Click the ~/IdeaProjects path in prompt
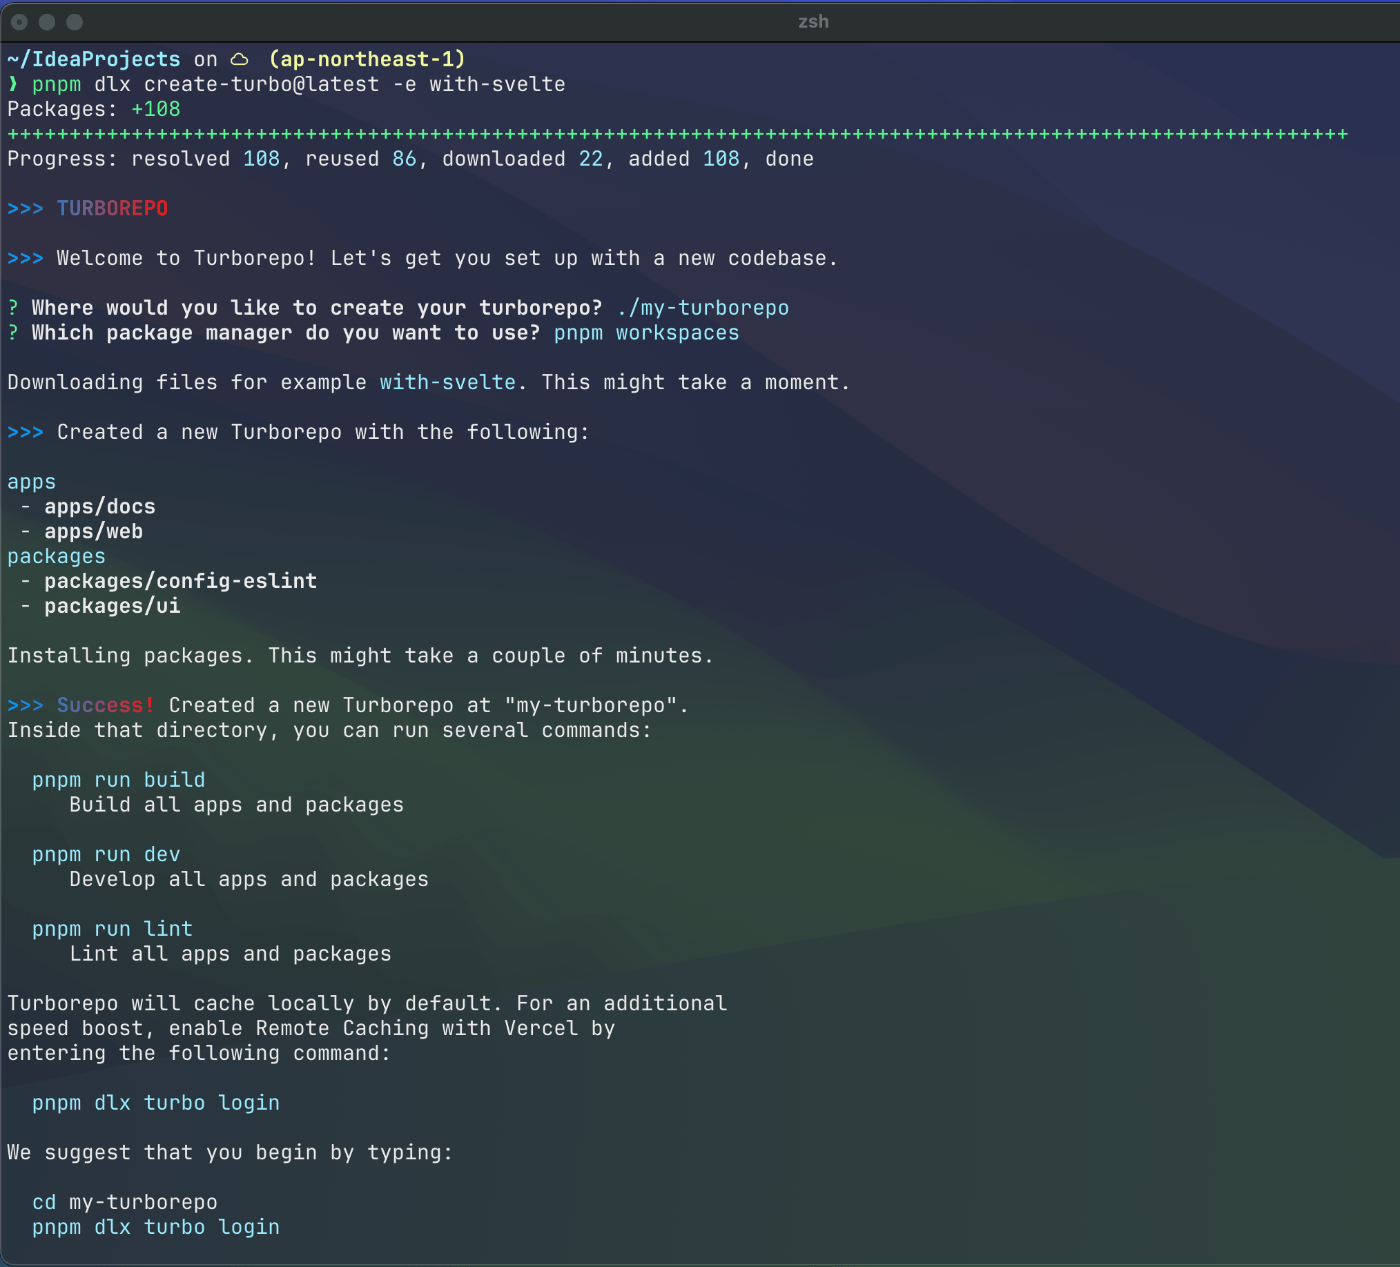The width and height of the screenshot is (1400, 1267). pos(94,59)
